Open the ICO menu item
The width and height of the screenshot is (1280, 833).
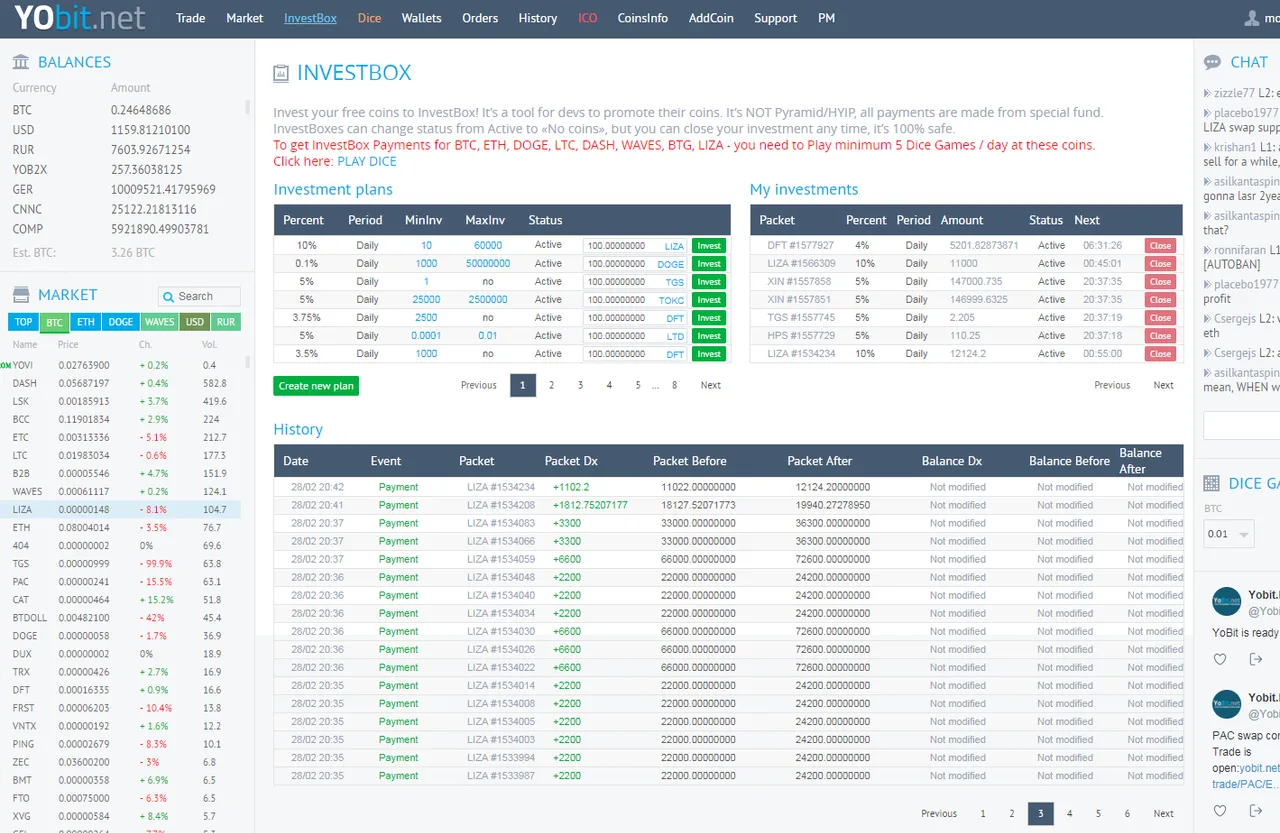coord(587,18)
